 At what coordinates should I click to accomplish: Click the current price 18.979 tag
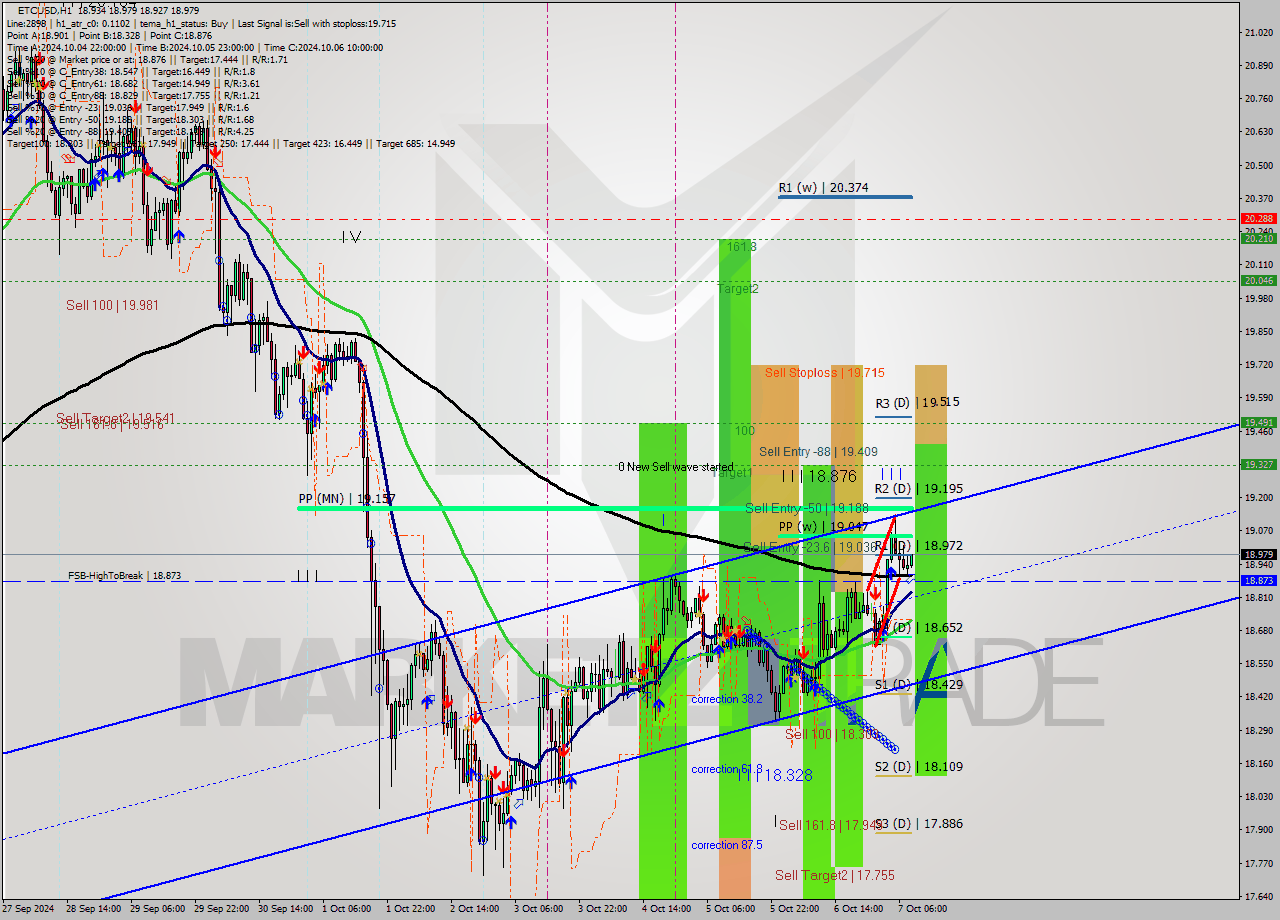1258,554
